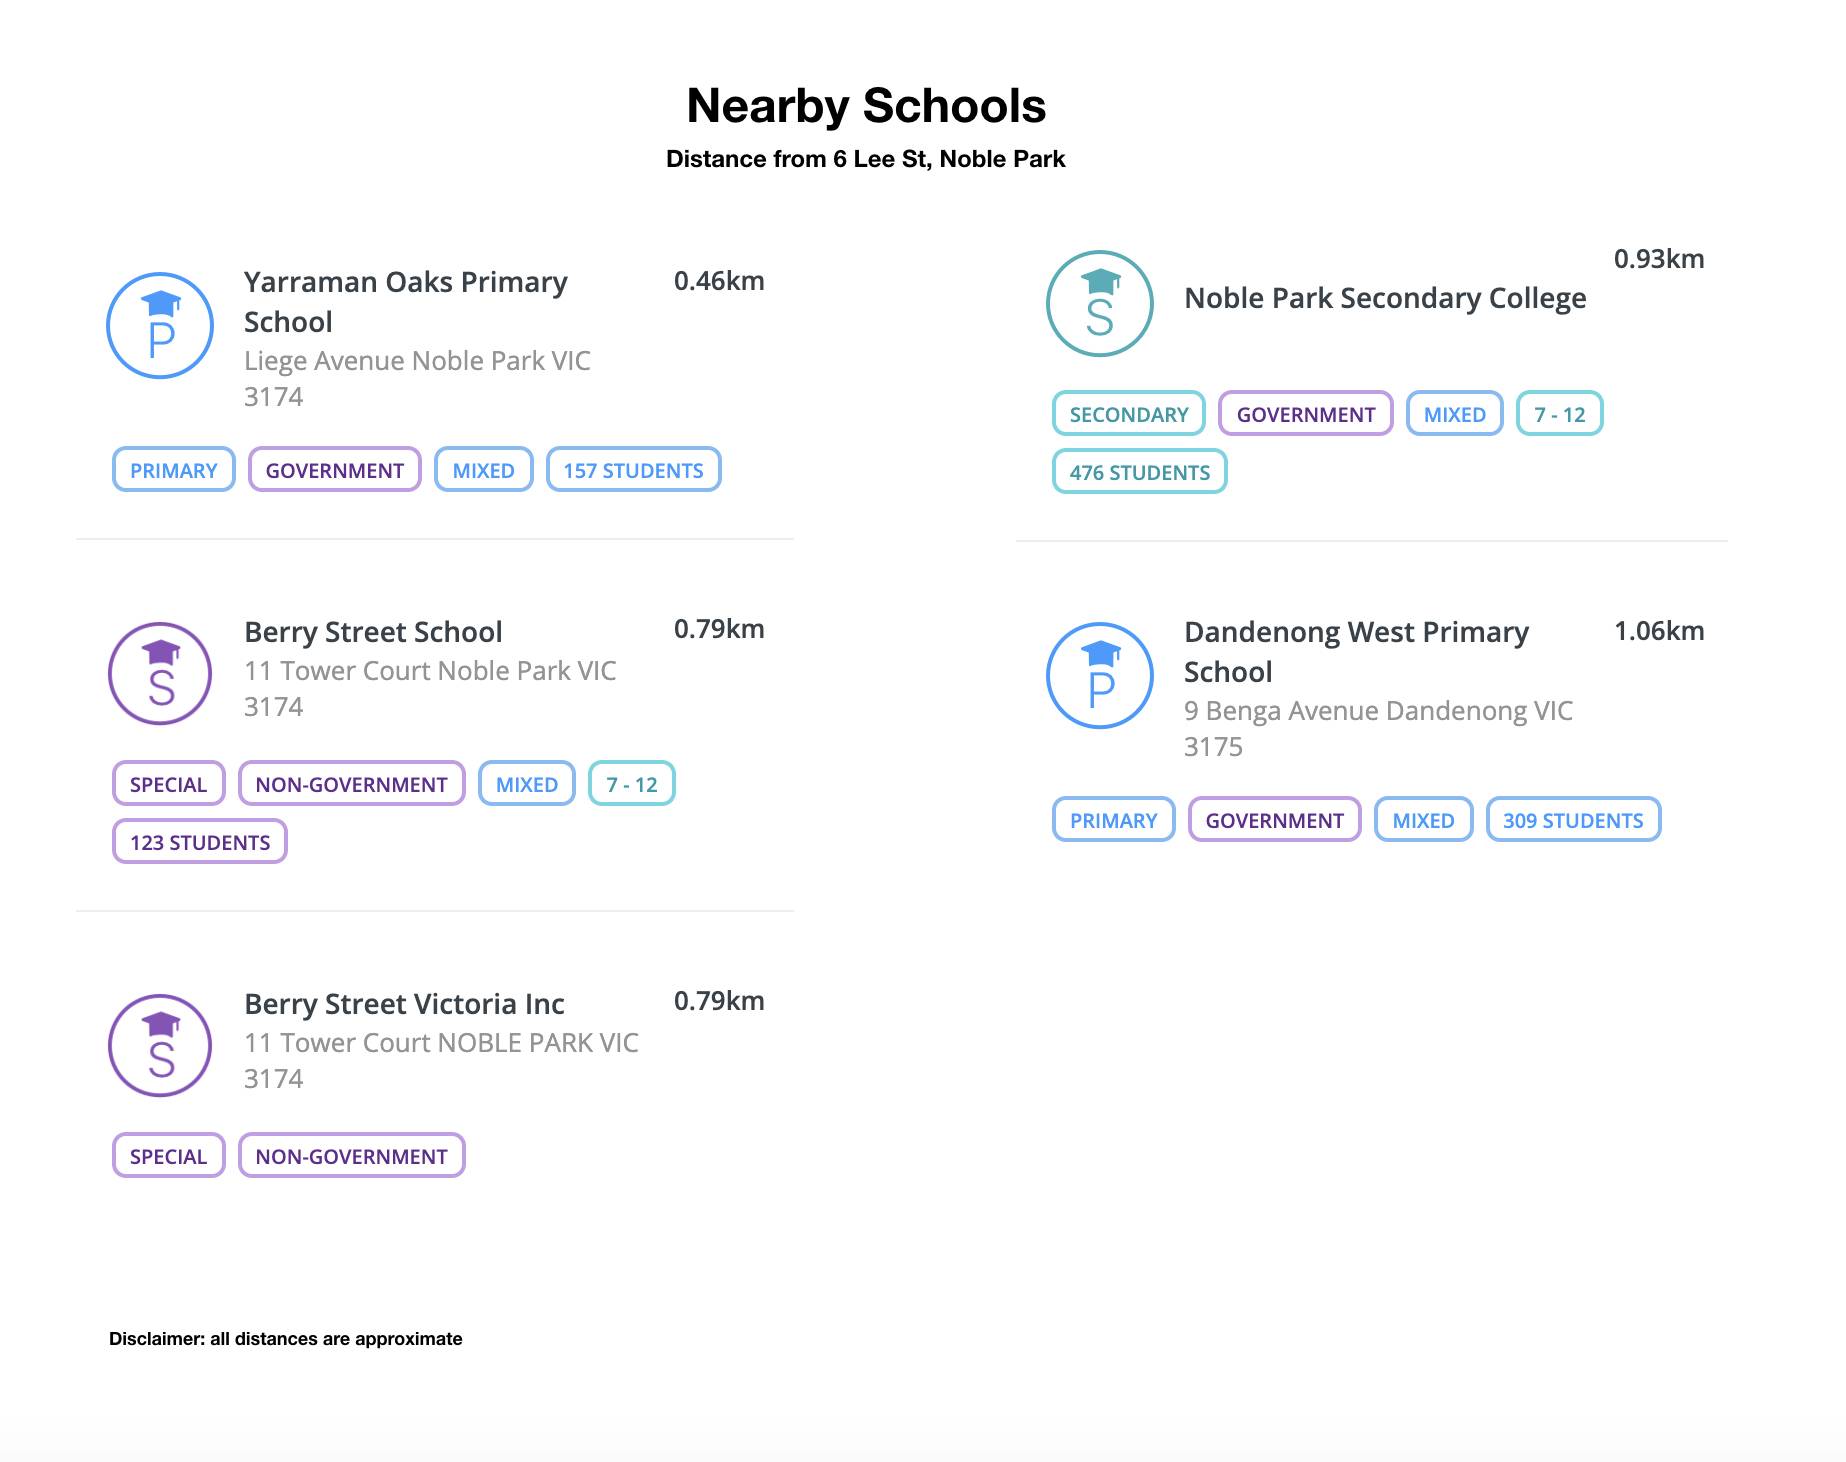The image size is (1846, 1462).
Task: Click Dandenong West Primary School's P icon
Action: (x=1100, y=676)
